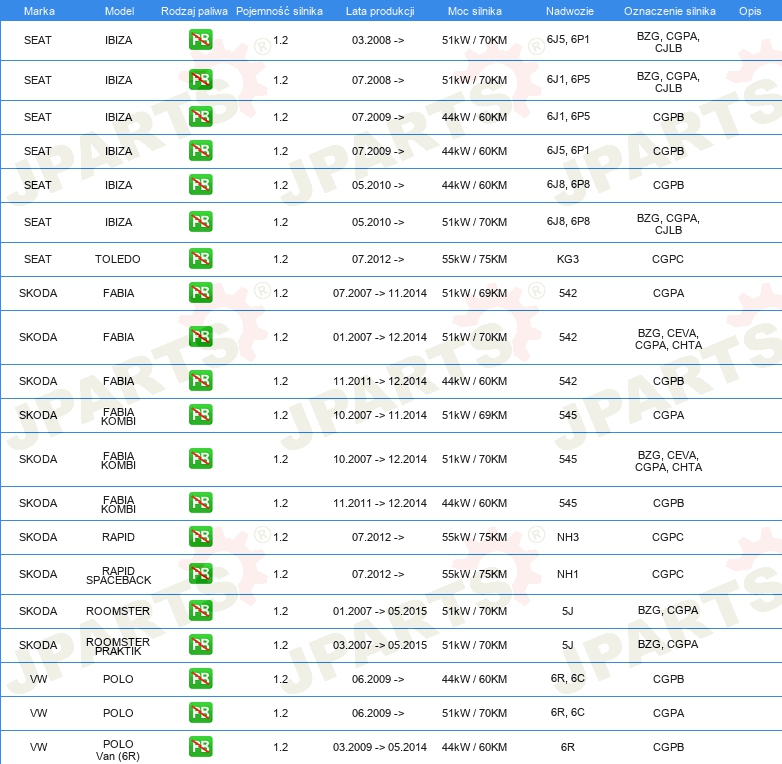Viewport: 782px width, 764px height.
Task: Select the ROOMSTER PRAKTIK model cell
Action: point(118,646)
